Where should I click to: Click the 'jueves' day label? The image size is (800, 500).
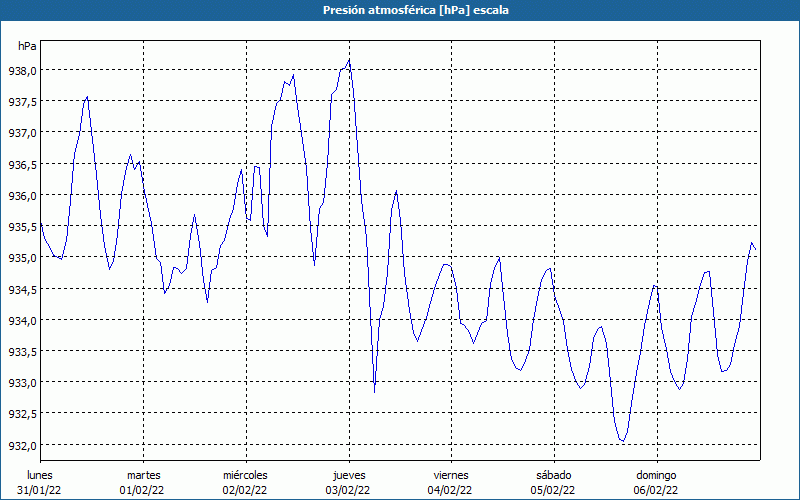coord(349,475)
